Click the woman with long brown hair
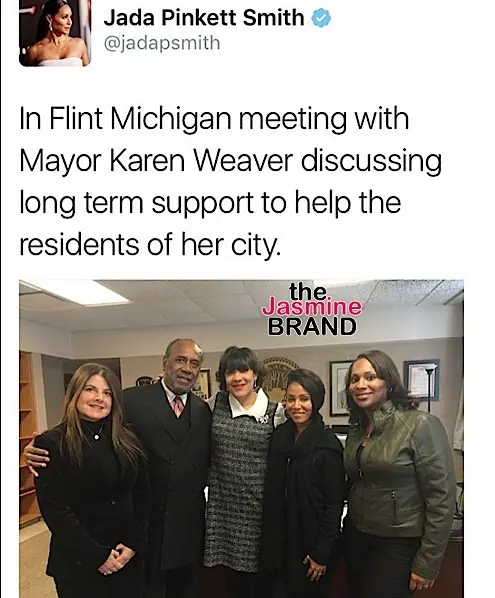This screenshot has height=598, width=495. 90,481
